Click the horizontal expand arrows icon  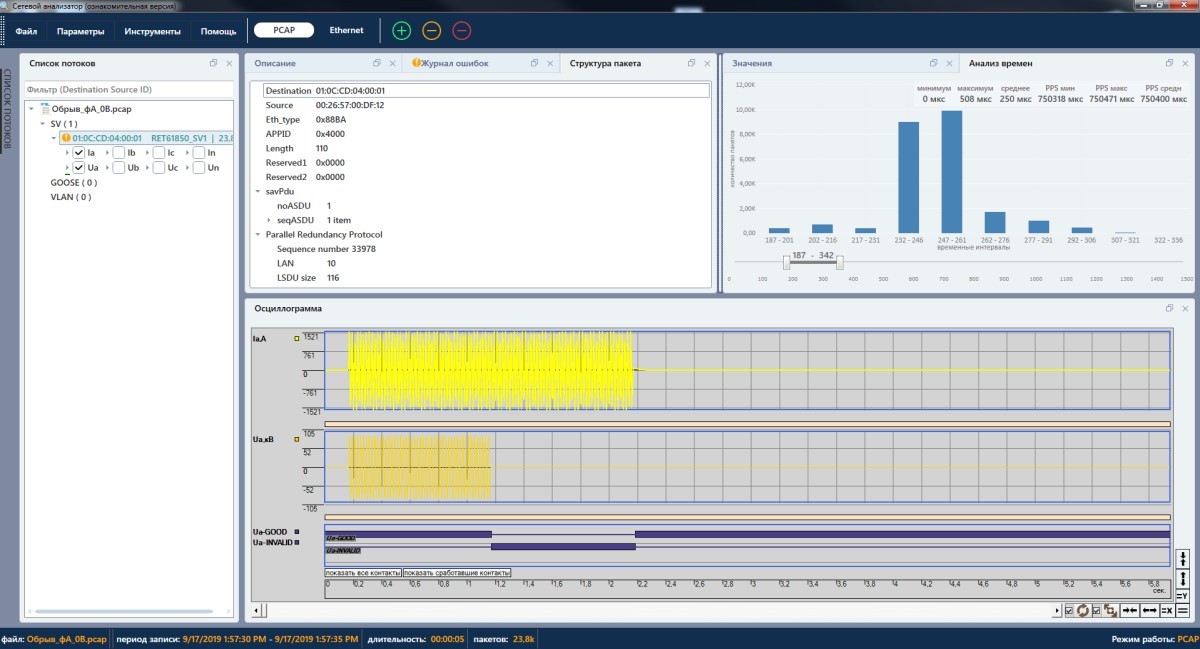[1149, 610]
